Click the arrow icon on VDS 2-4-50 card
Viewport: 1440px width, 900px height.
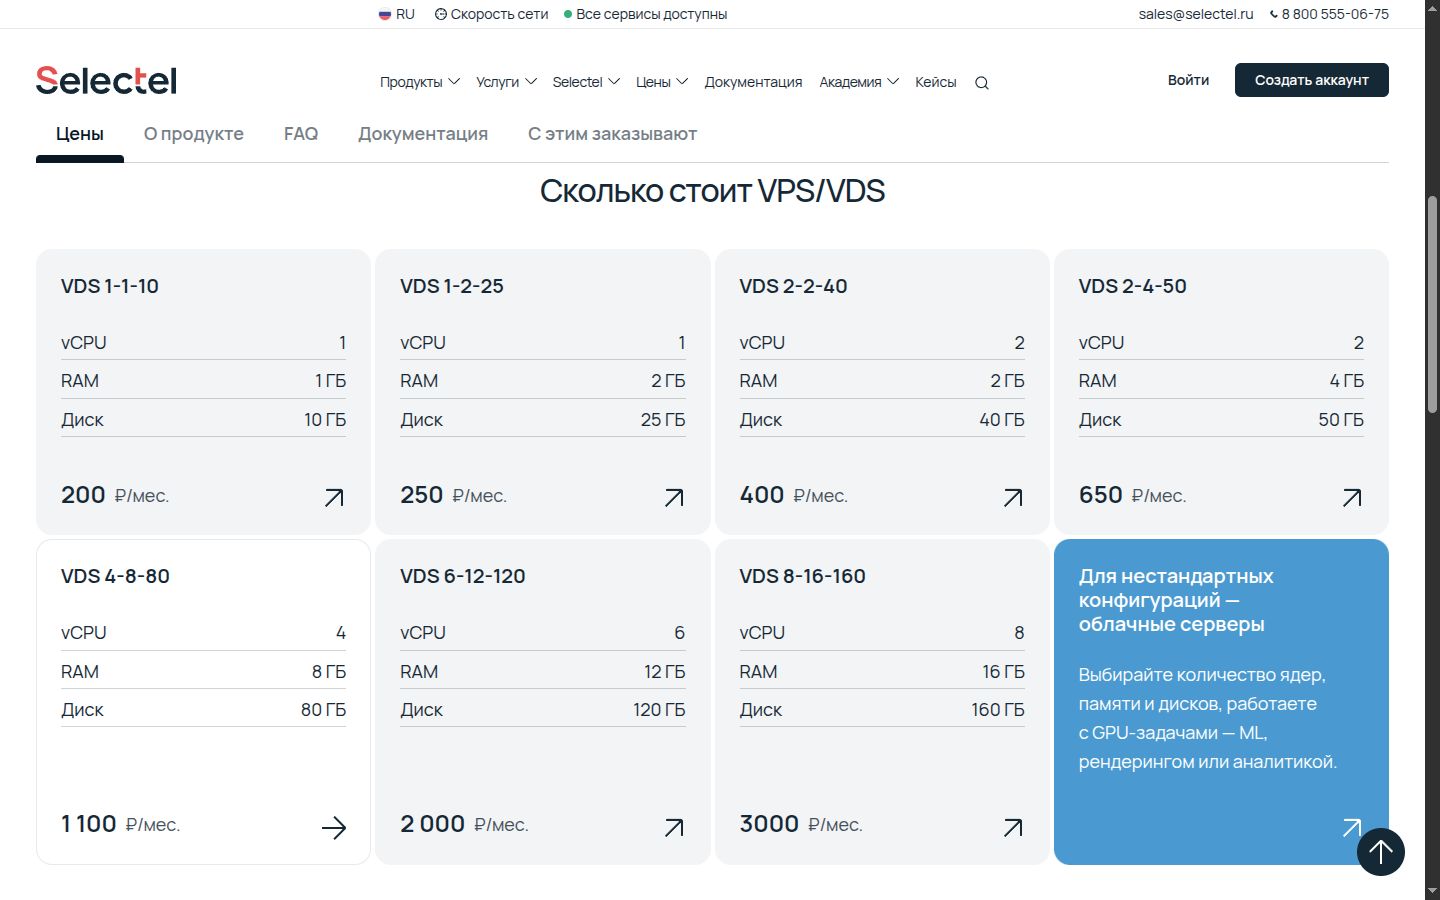point(1352,497)
